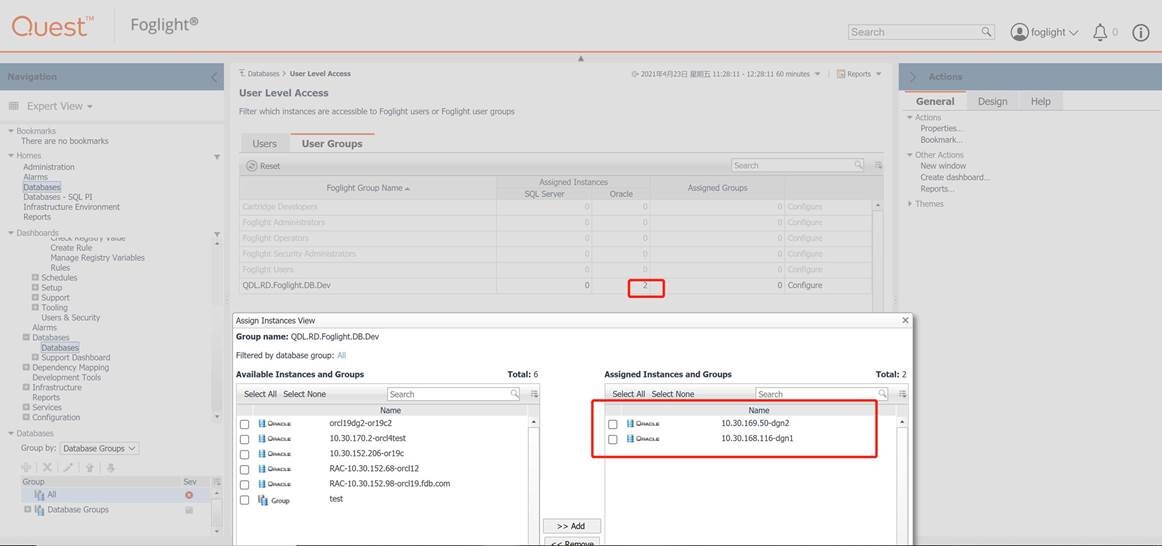The image size is (1162, 546).
Task: Click the delete X icon under Databases
Action: pyautogui.click(x=47, y=467)
